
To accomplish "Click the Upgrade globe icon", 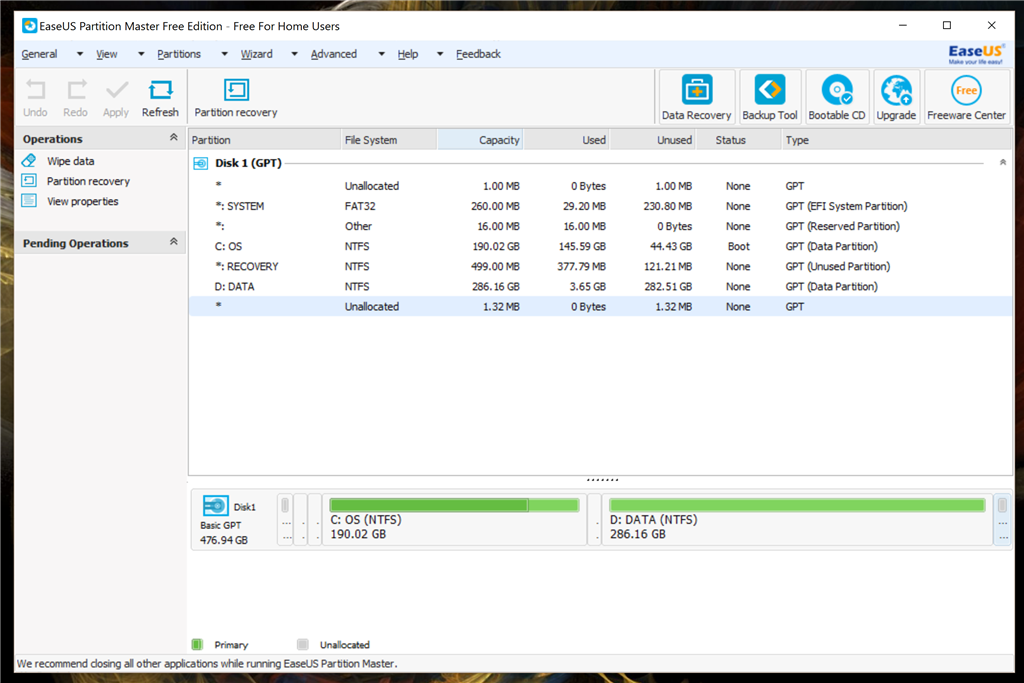I will pyautogui.click(x=896, y=90).
